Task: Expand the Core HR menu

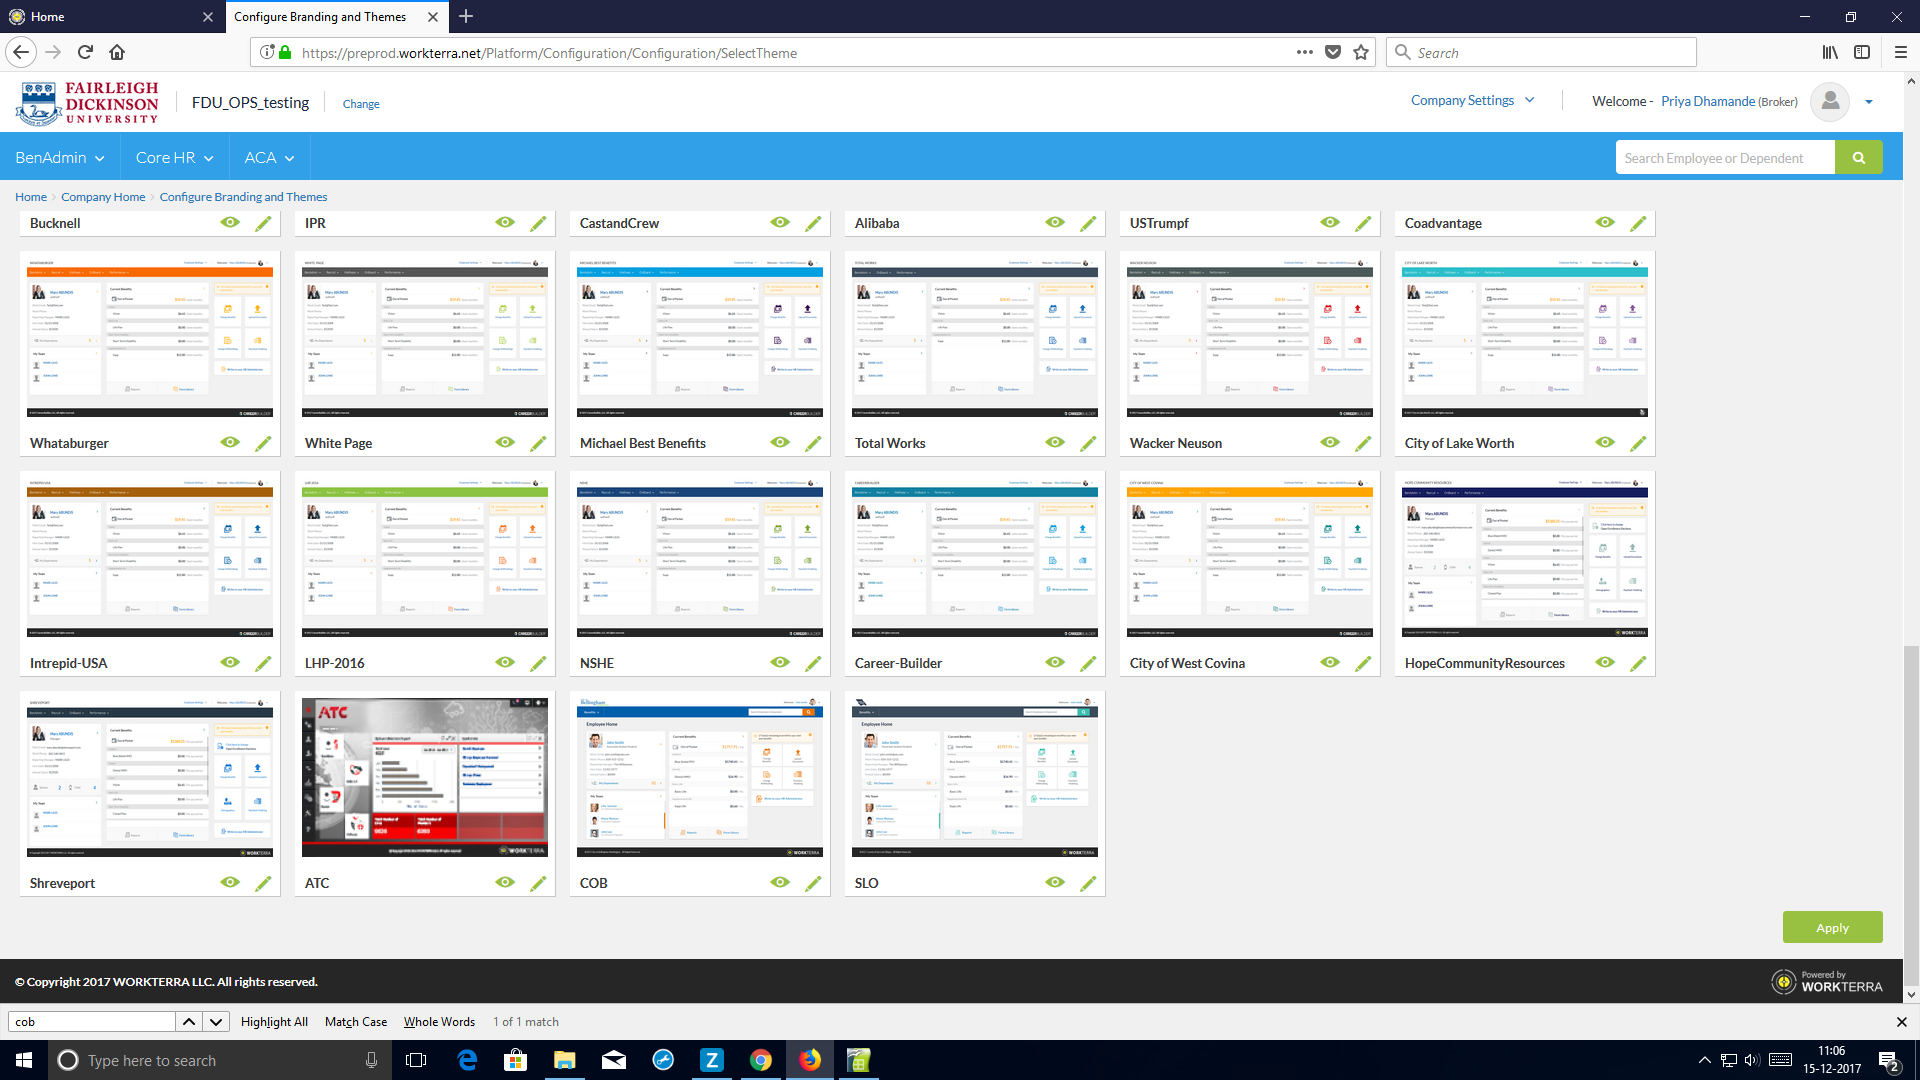Action: (x=175, y=158)
